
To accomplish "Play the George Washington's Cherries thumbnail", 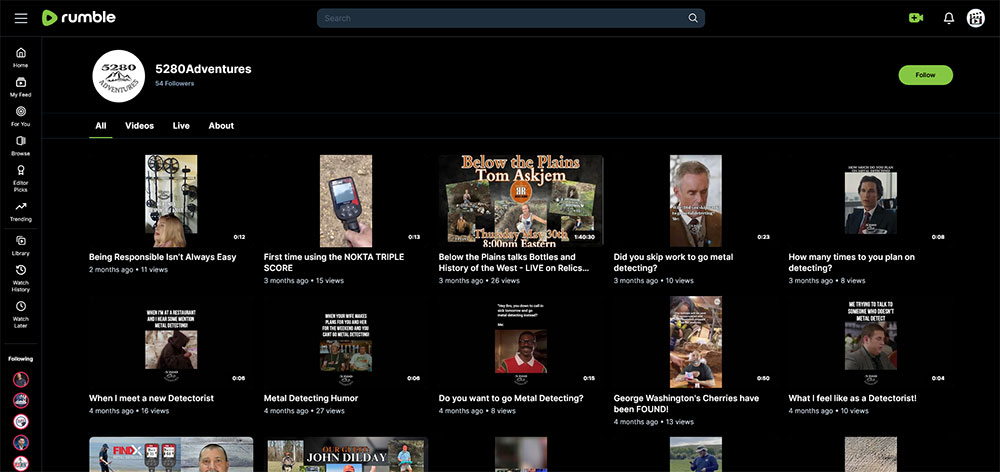I will [x=695, y=341].
